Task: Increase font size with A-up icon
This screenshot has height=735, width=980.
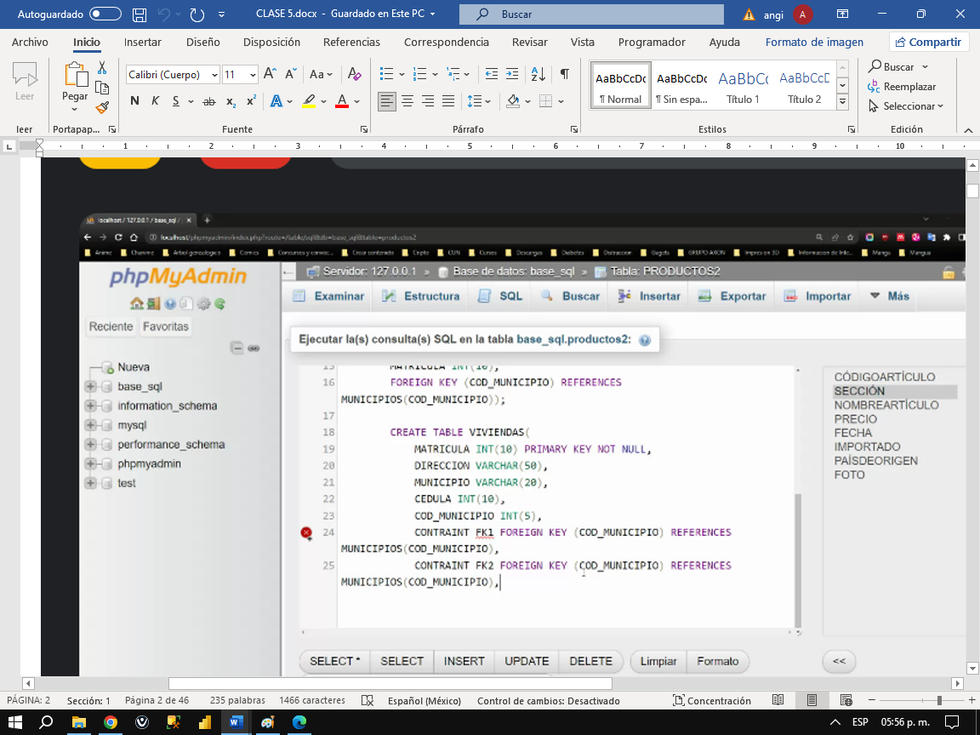Action: (269, 74)
